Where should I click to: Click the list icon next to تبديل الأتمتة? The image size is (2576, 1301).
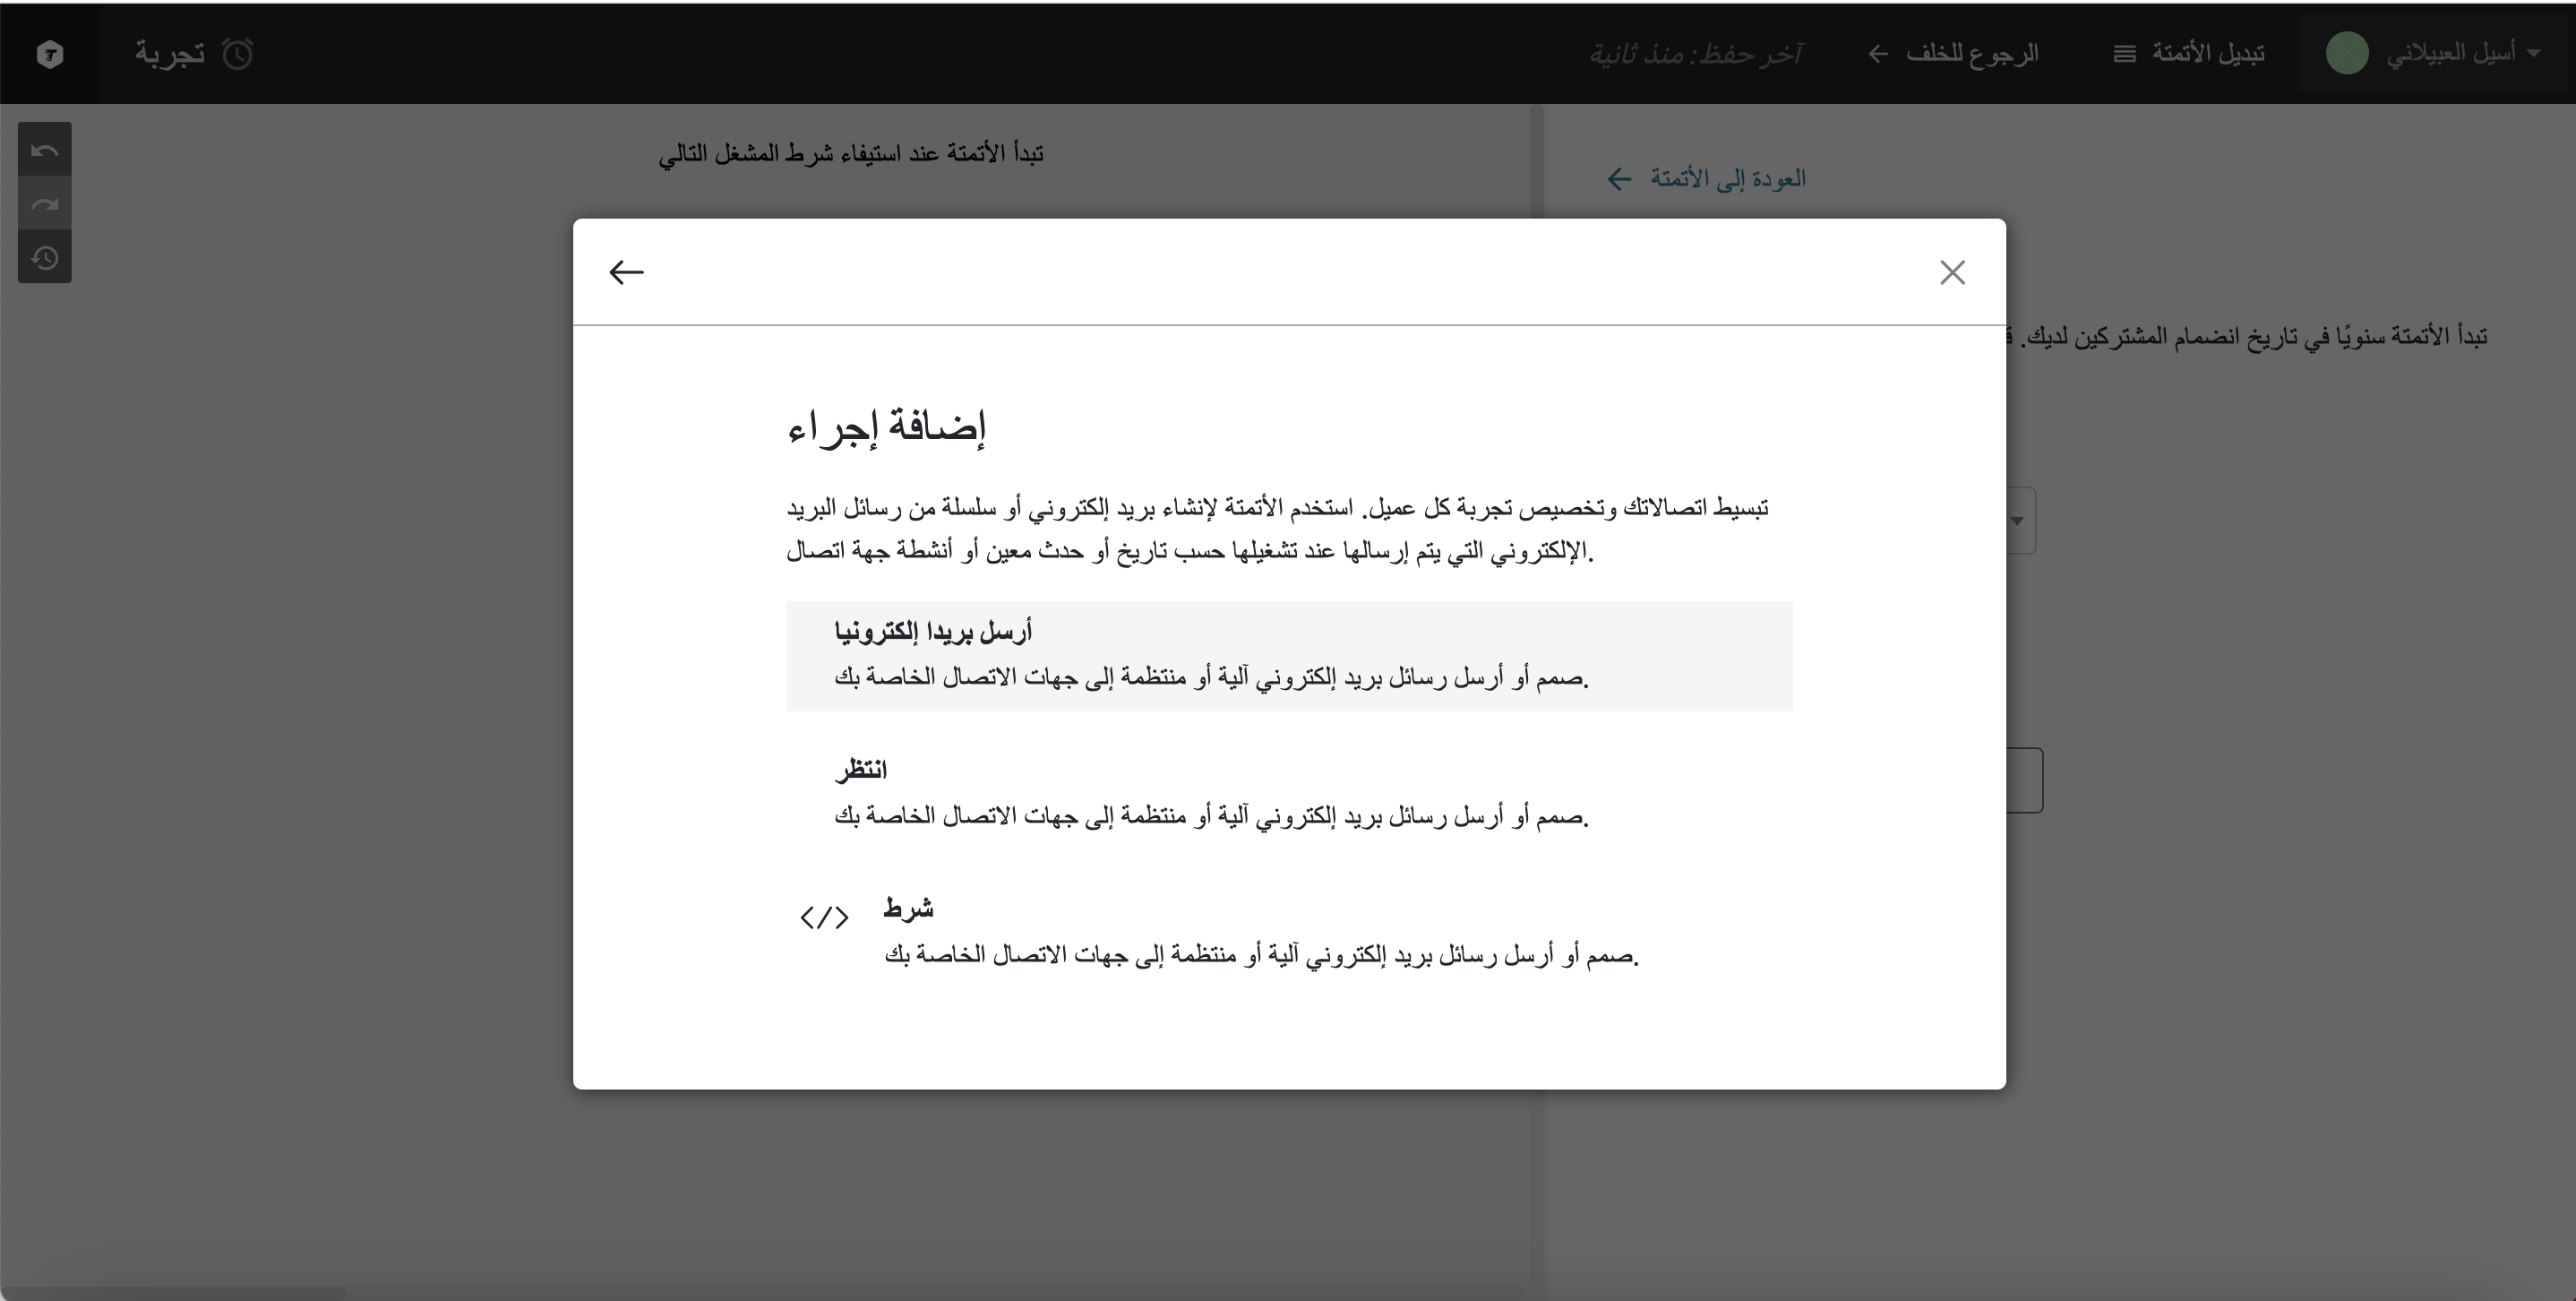click(x=2124, y=54)
